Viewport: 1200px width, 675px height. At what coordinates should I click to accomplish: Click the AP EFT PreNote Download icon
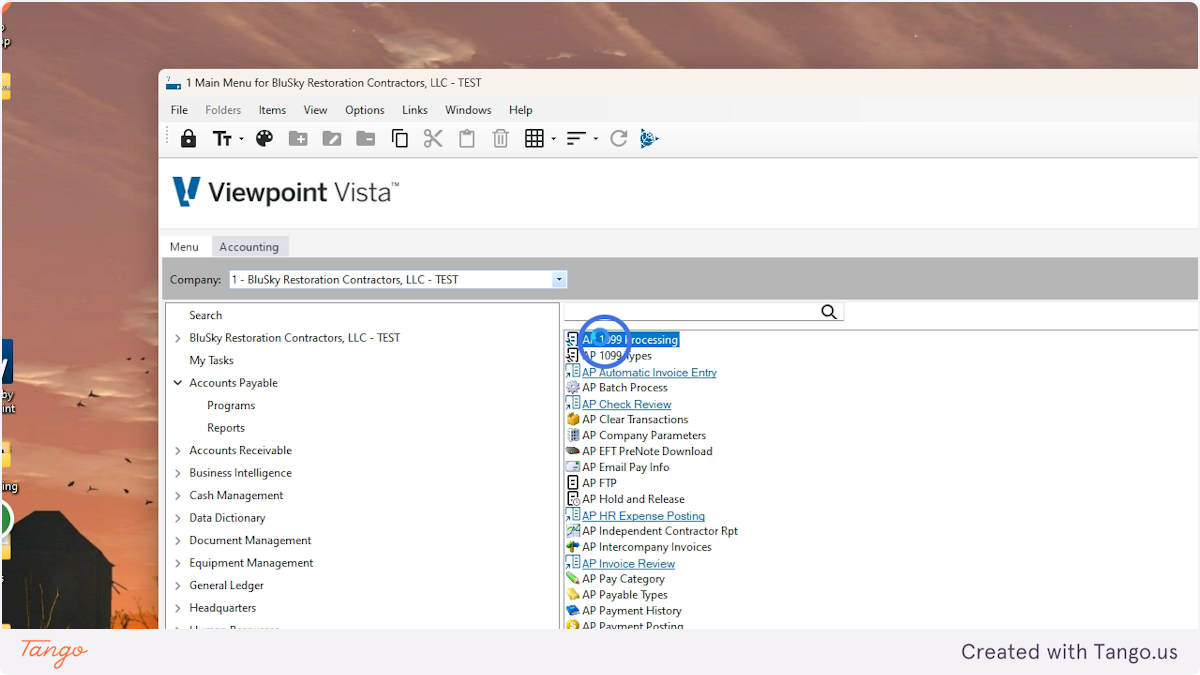coord(573,451)
